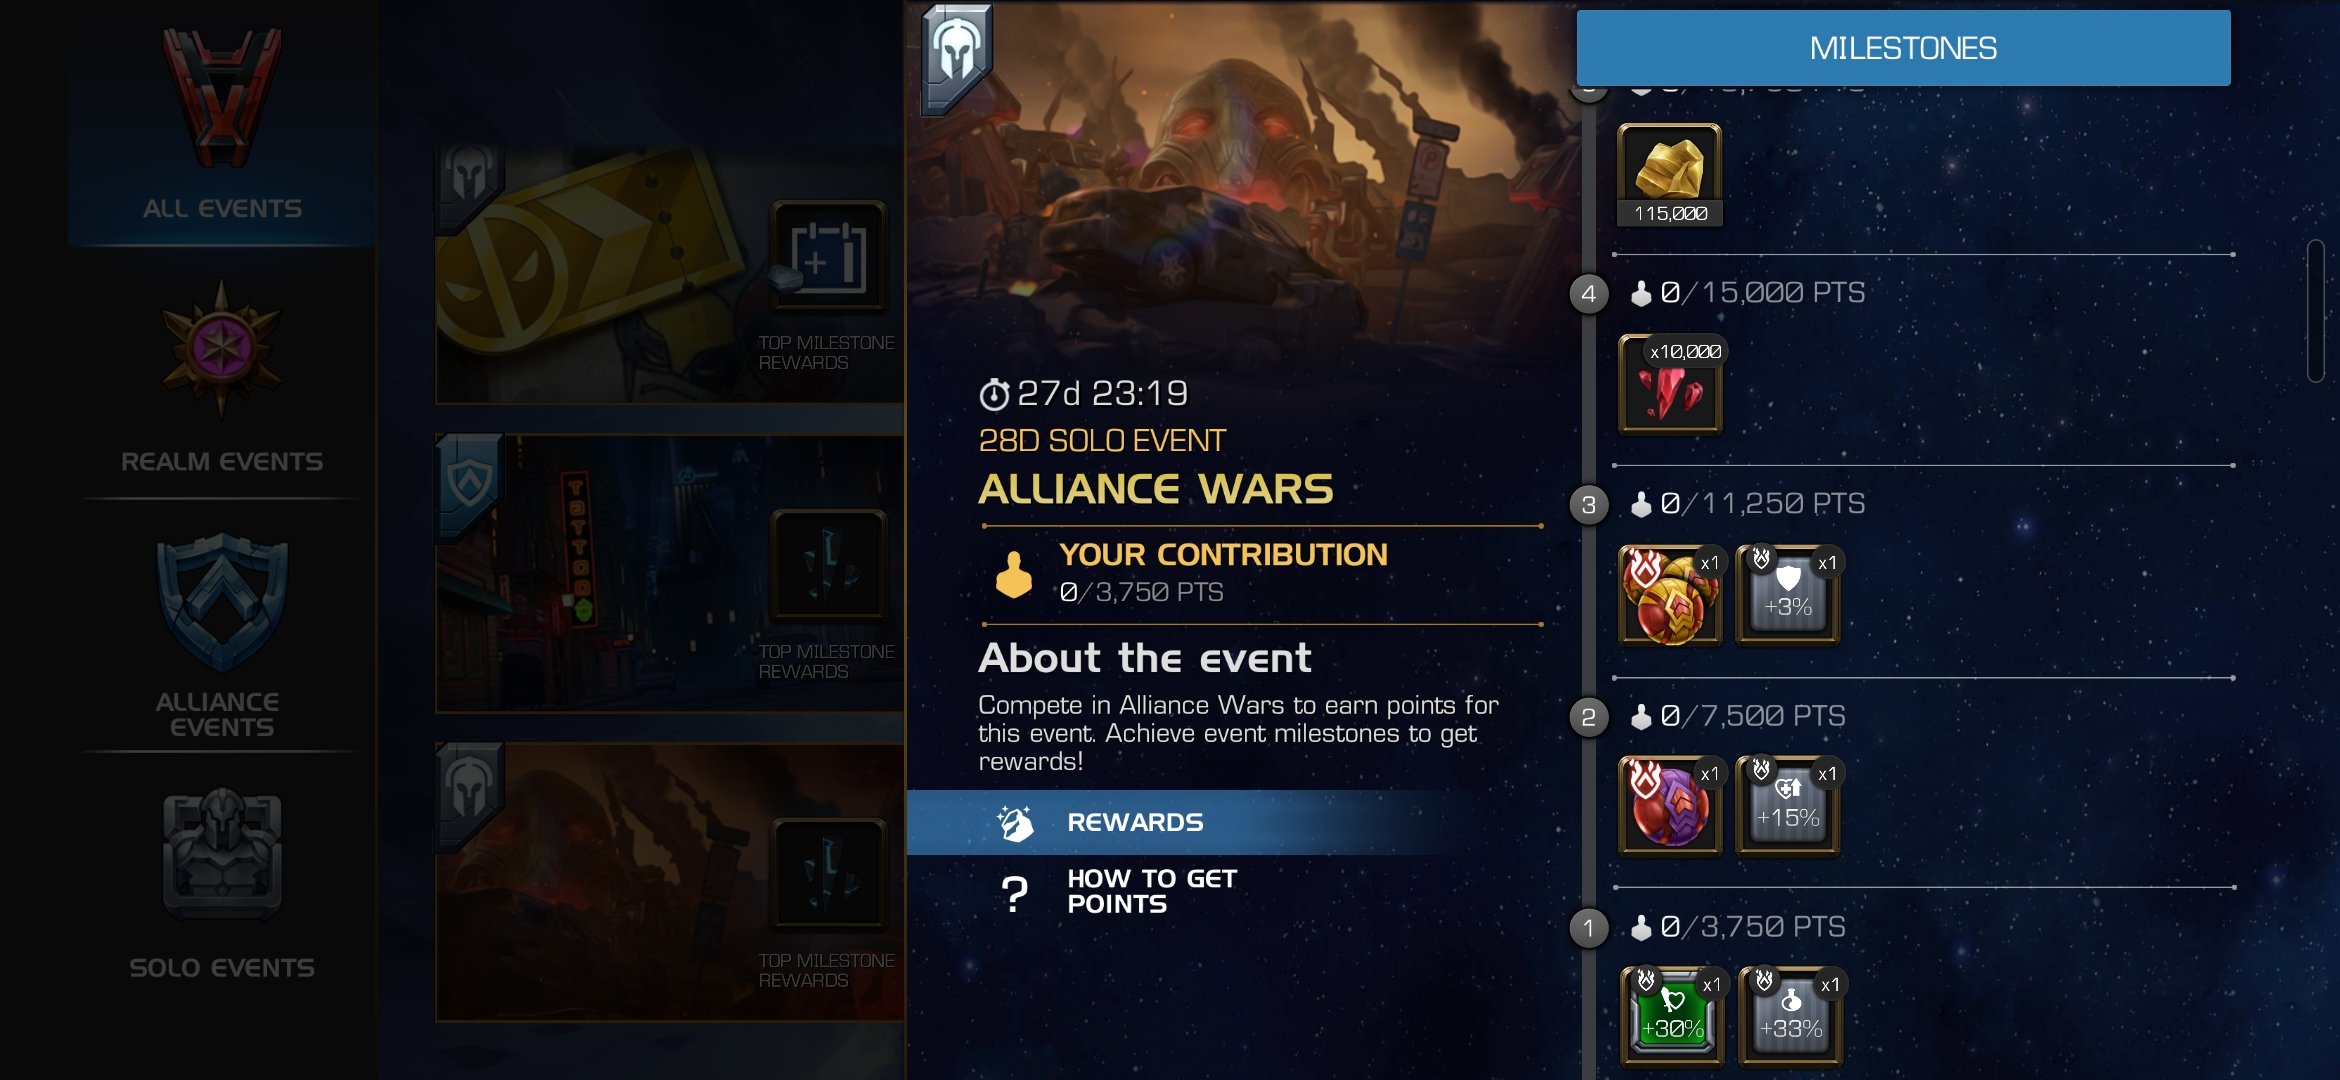This screenshot has width=2340, height=1080.
Task: Select the Realm Events star emblem
Action: (x=222, y=348)
